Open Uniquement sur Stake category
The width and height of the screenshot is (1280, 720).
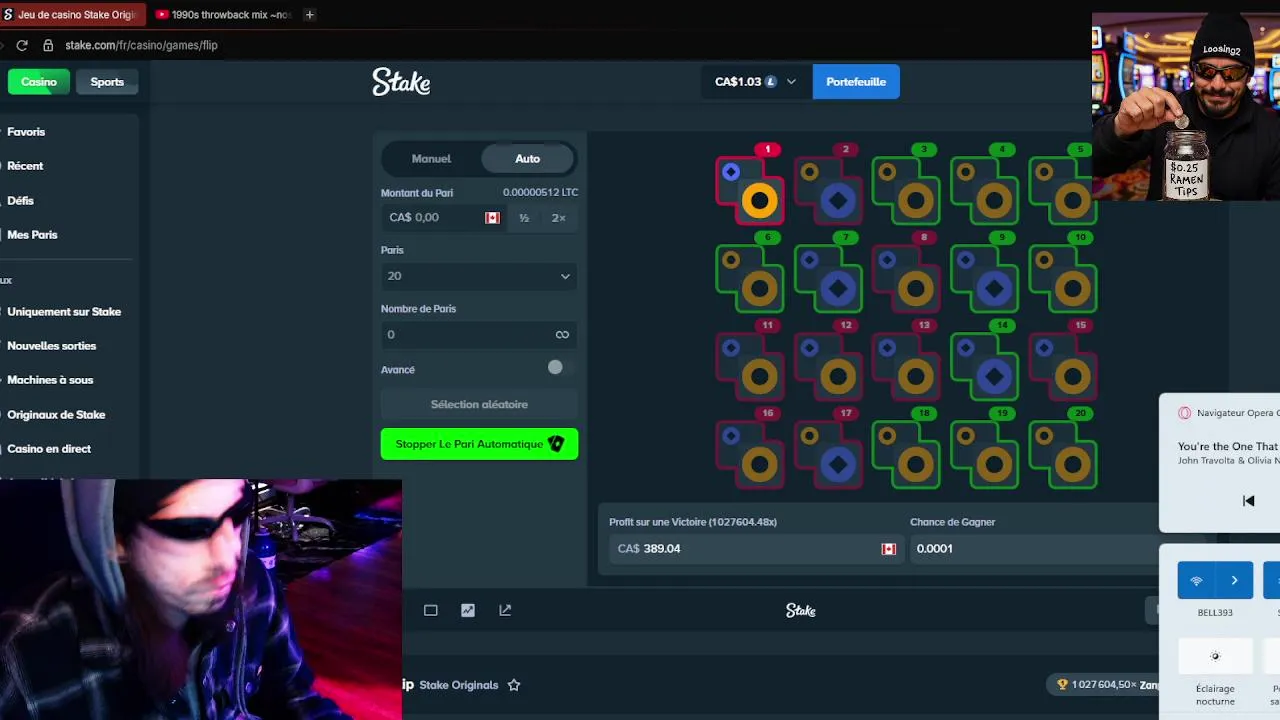click(64, 312)
